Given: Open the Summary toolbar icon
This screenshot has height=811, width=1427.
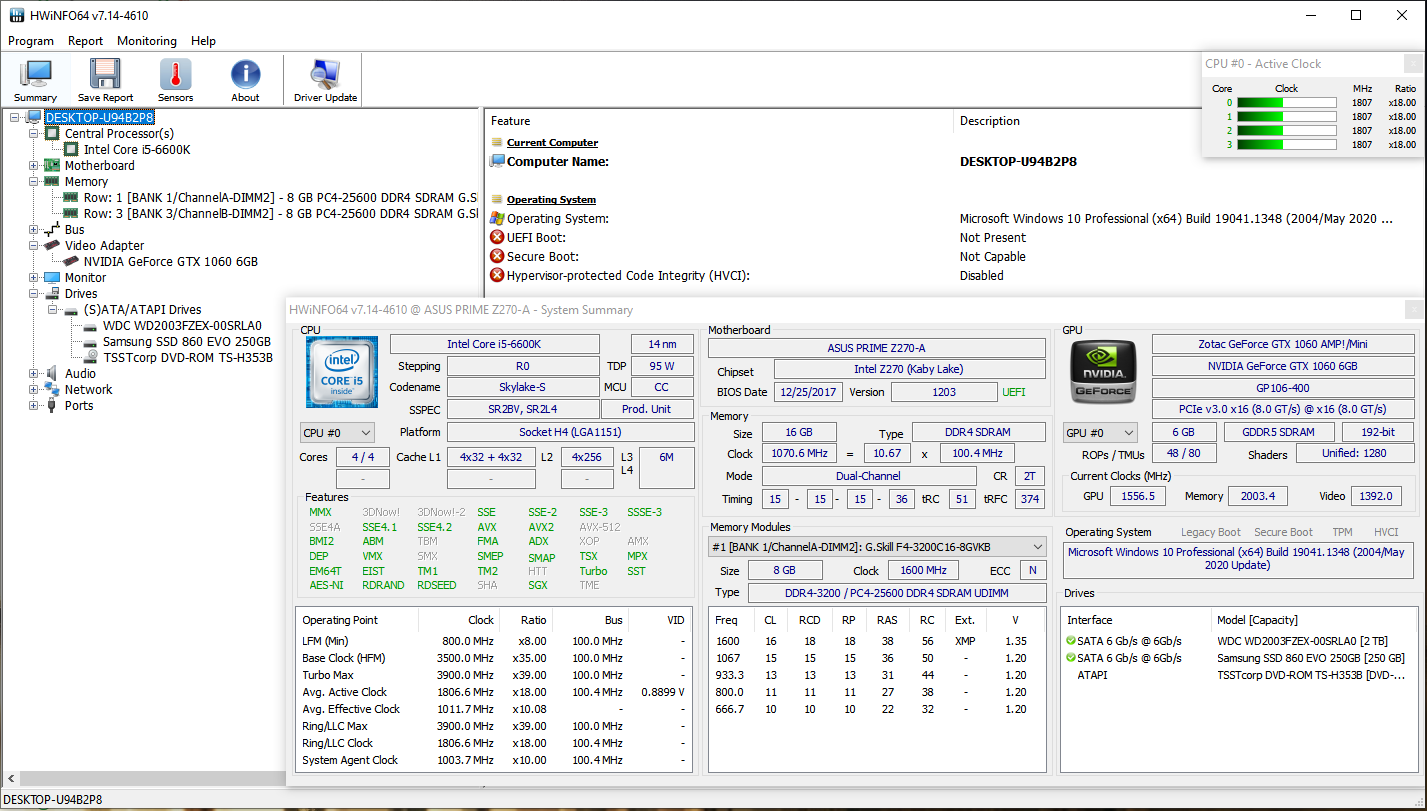Looking at the screenshot, I should pyautogui.click(x=35, y=80).
